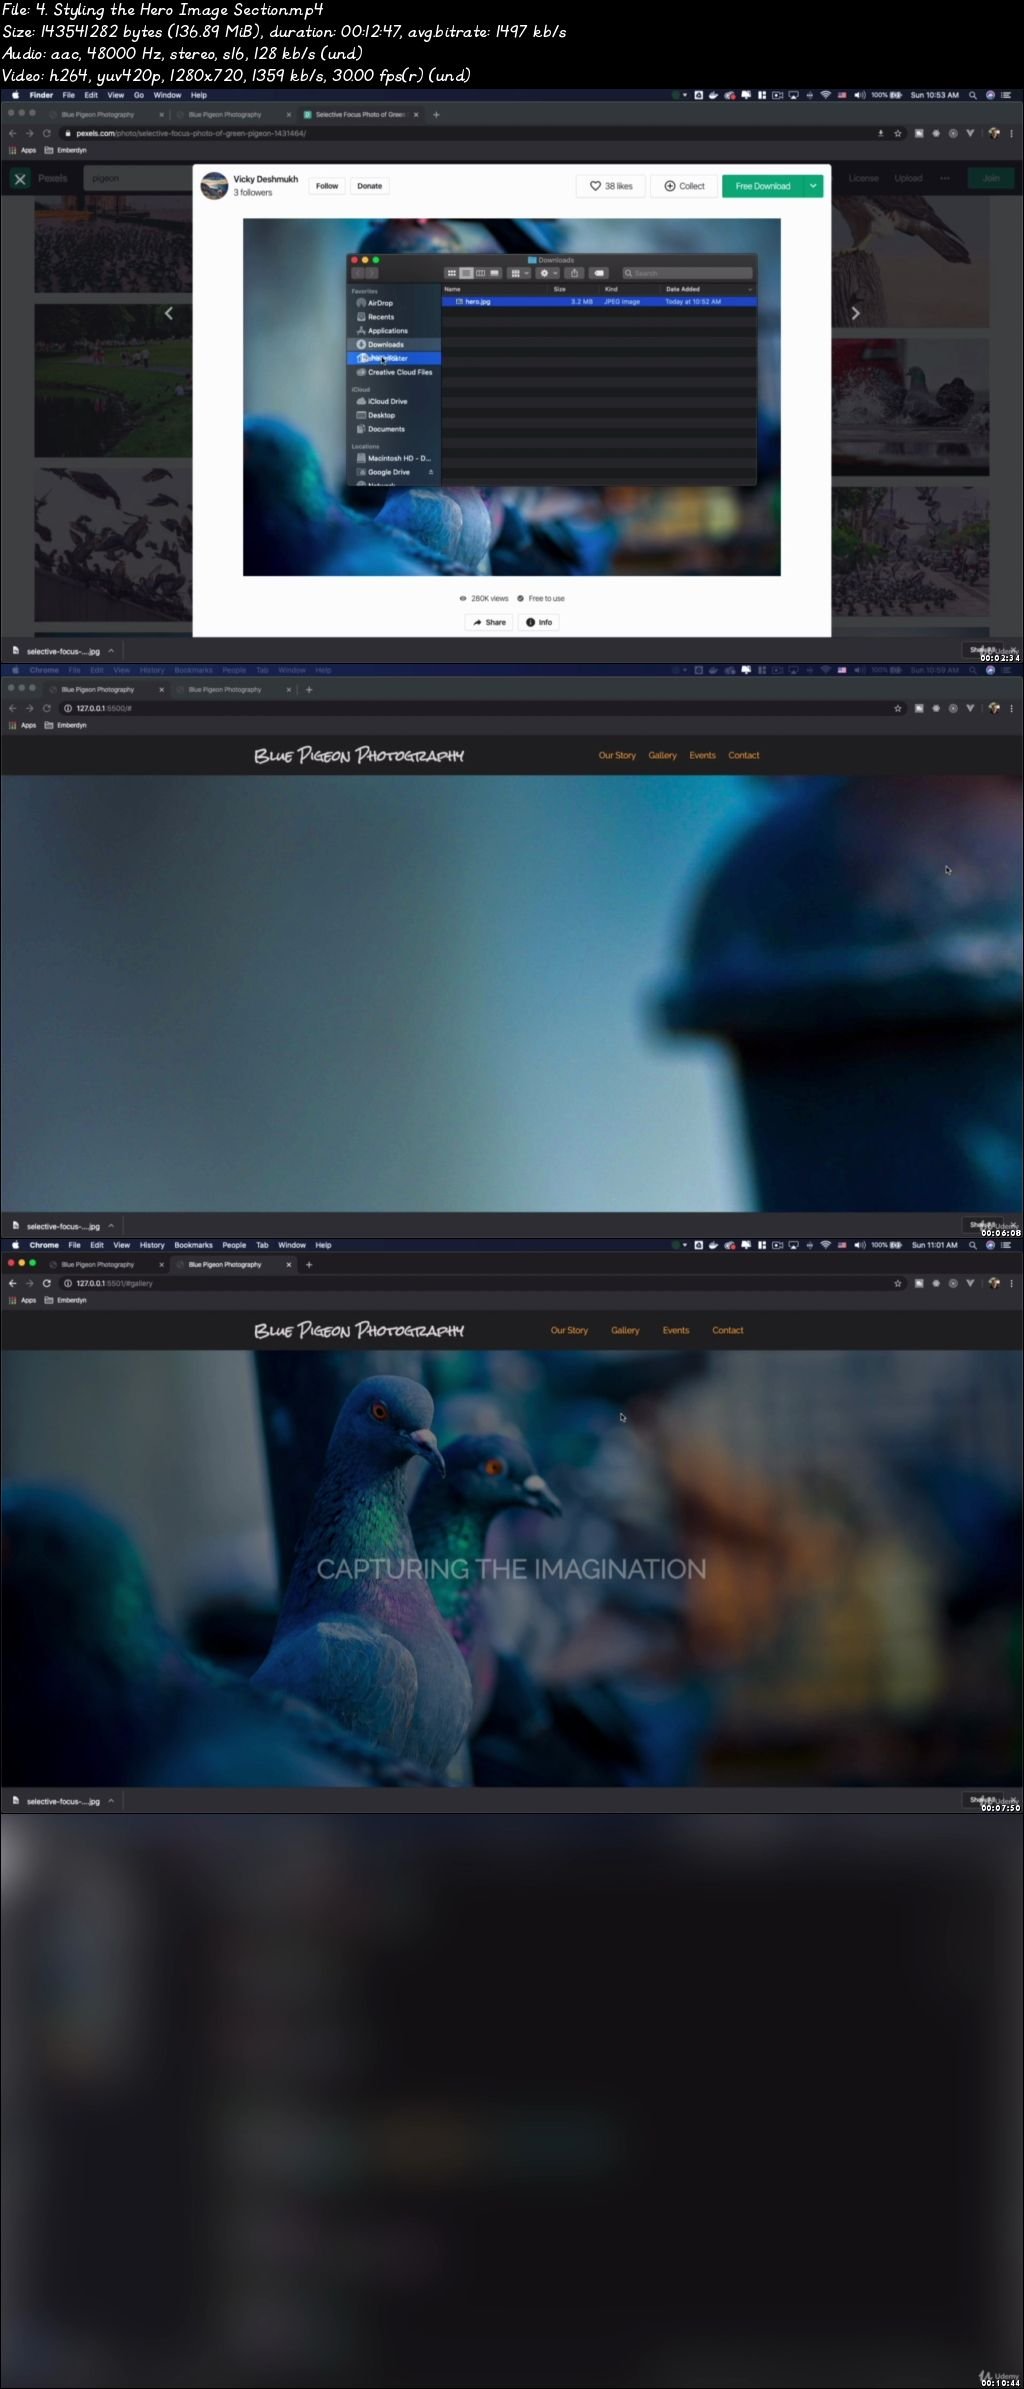
Task: Follow photographer Vicky Deshmukh
Action: pos(327,186)
